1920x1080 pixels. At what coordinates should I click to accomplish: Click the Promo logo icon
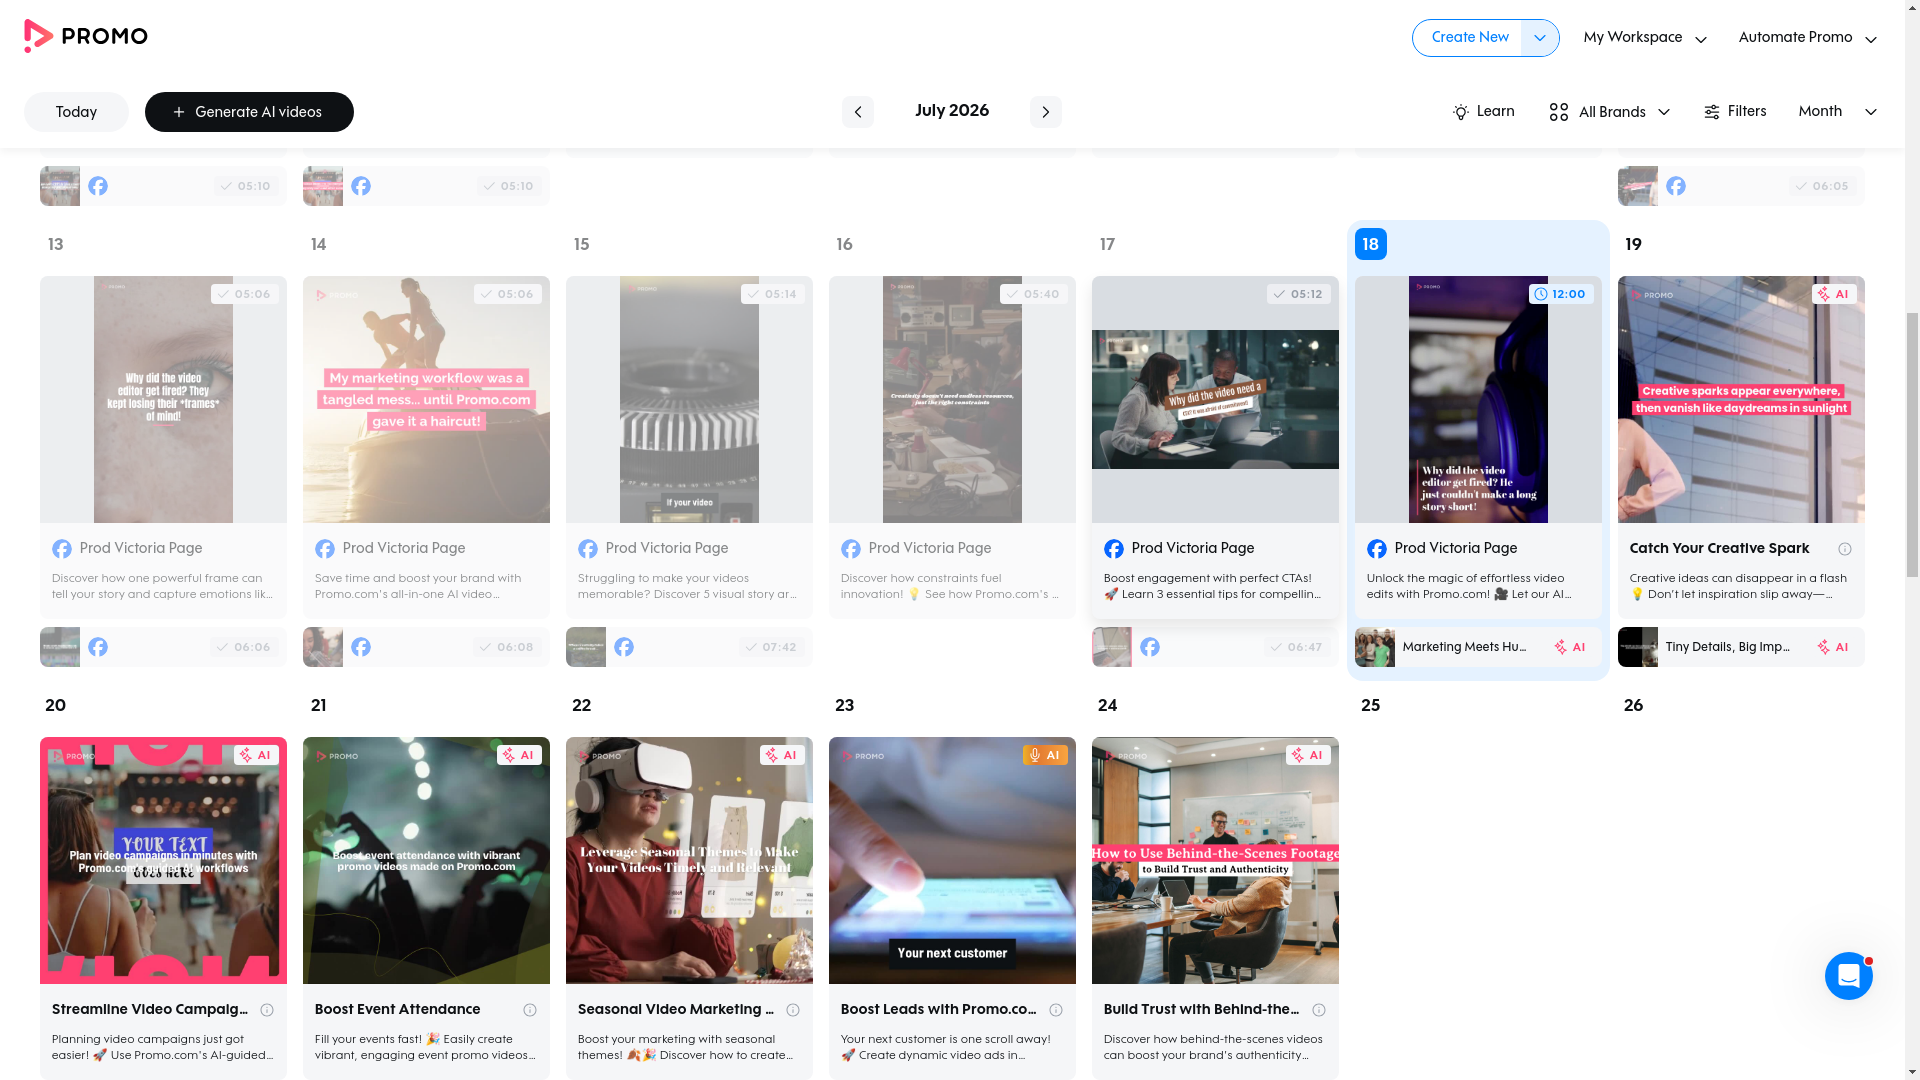click(x=38, y=36)
